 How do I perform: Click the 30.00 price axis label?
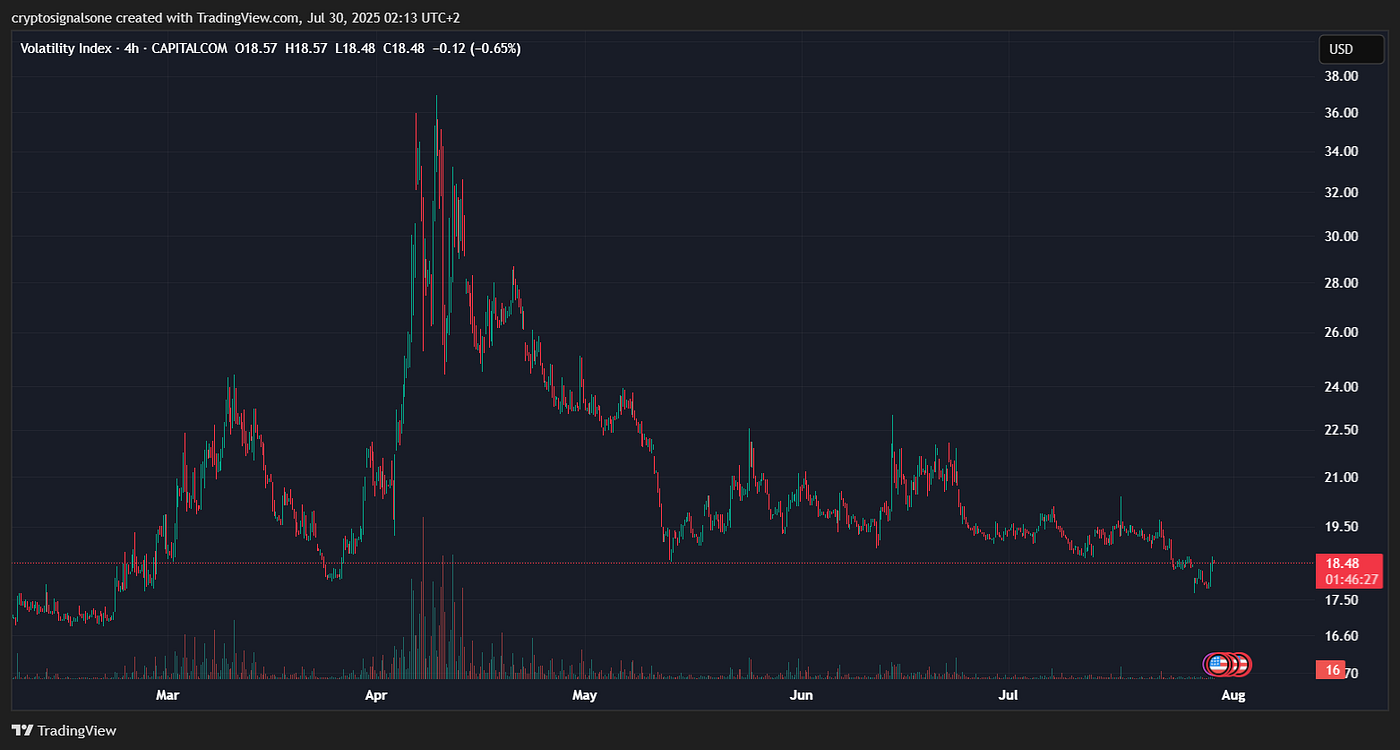click(1342, 237)
